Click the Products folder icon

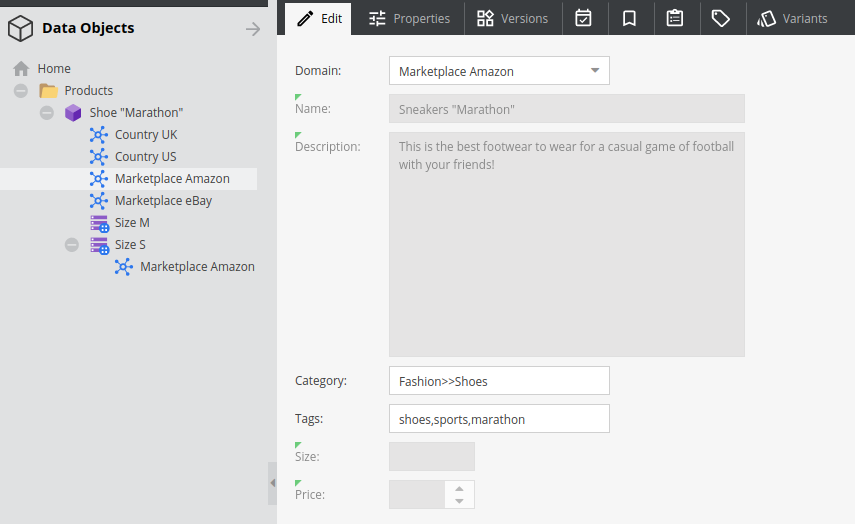coord(49,91)
